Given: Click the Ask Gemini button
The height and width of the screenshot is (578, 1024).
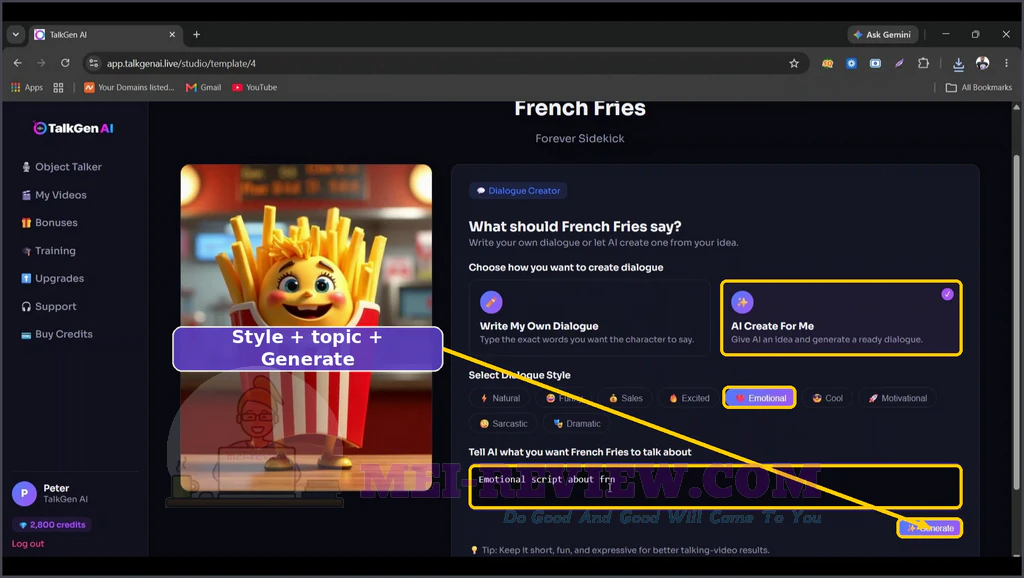Looking at the screenshot, I should pos(883,35).
